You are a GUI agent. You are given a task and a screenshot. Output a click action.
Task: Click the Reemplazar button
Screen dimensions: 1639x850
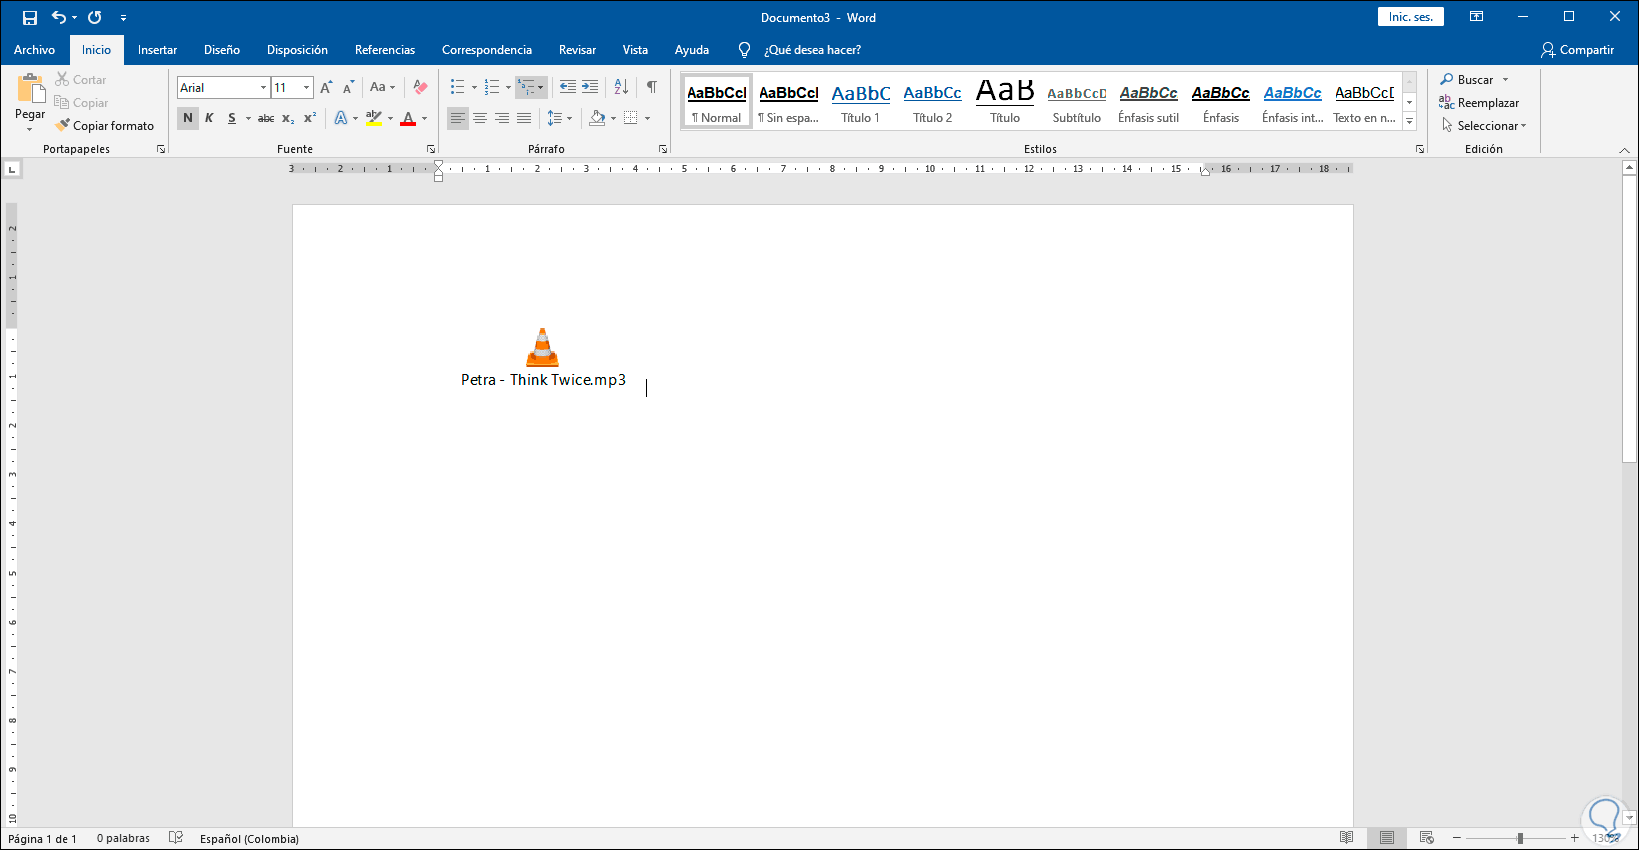1479,103
